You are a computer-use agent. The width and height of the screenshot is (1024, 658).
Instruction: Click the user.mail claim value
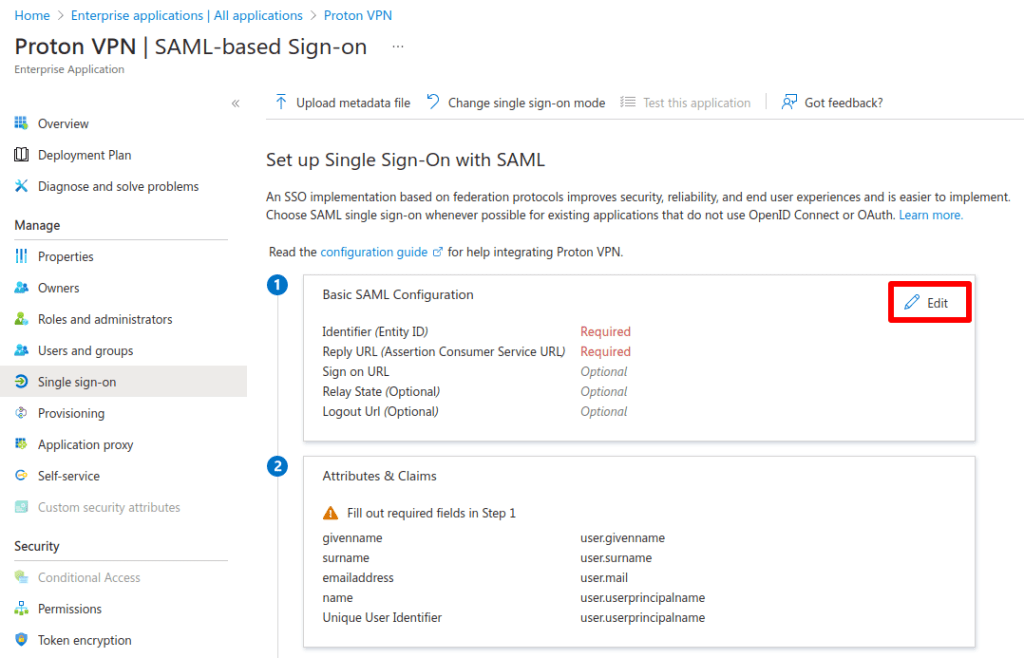[x=604, y=578]
